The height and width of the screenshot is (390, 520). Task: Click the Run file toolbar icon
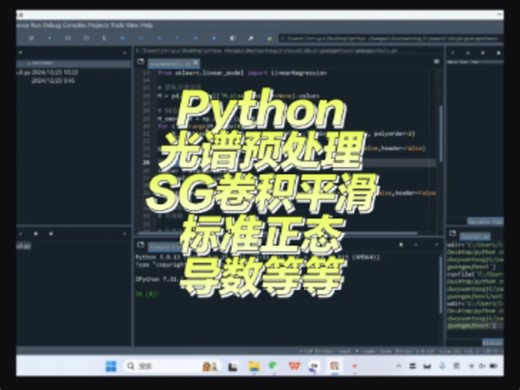(50, 38)
